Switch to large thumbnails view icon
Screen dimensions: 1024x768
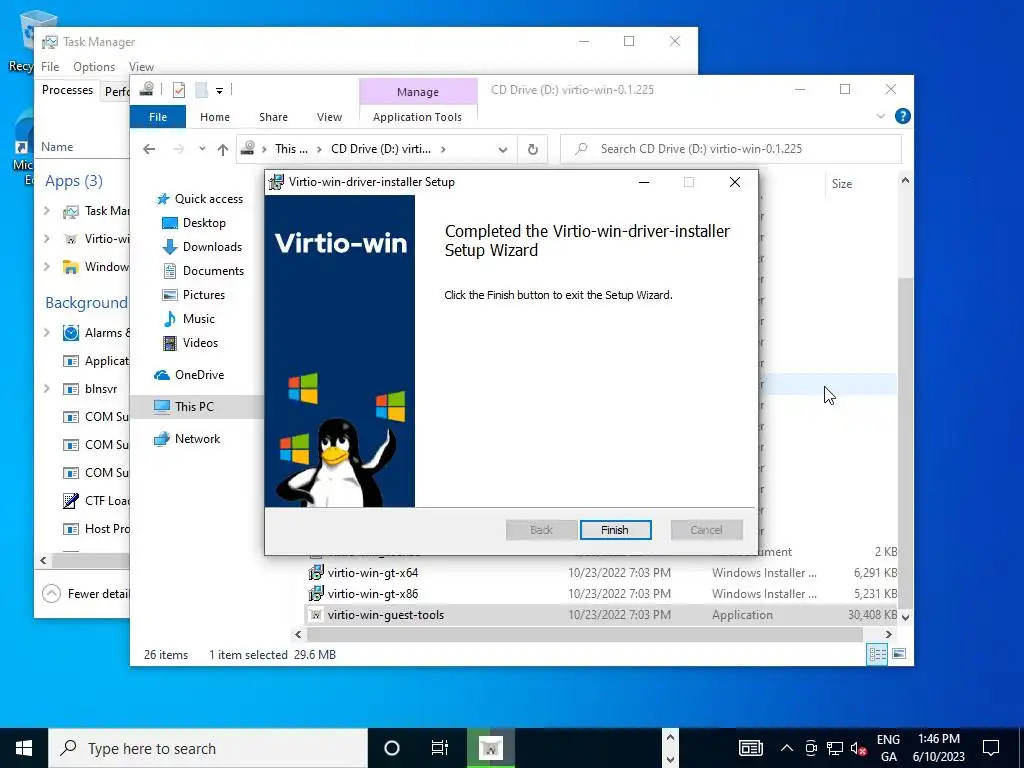click(899, 654)
